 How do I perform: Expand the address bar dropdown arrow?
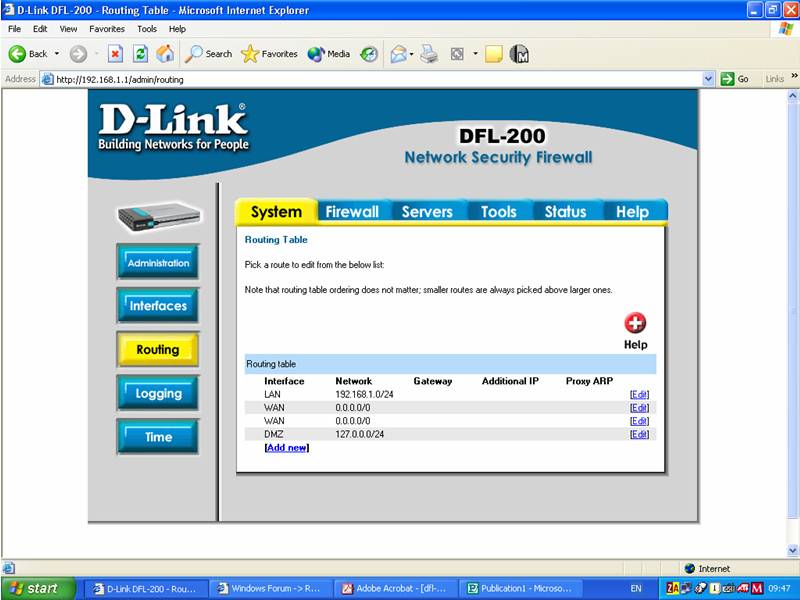pyautogui.click(x=708, y=79)
